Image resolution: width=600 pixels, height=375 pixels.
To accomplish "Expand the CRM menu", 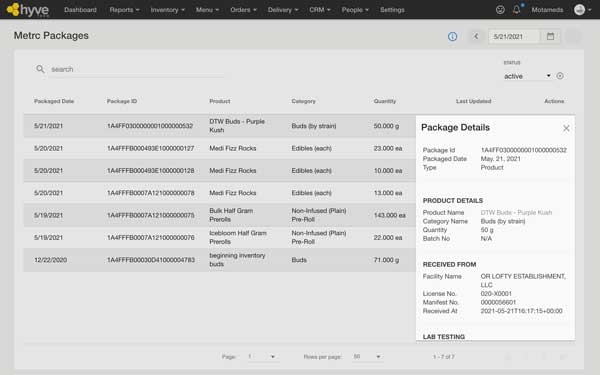I will pyautogui.click(x=320, y=10).
